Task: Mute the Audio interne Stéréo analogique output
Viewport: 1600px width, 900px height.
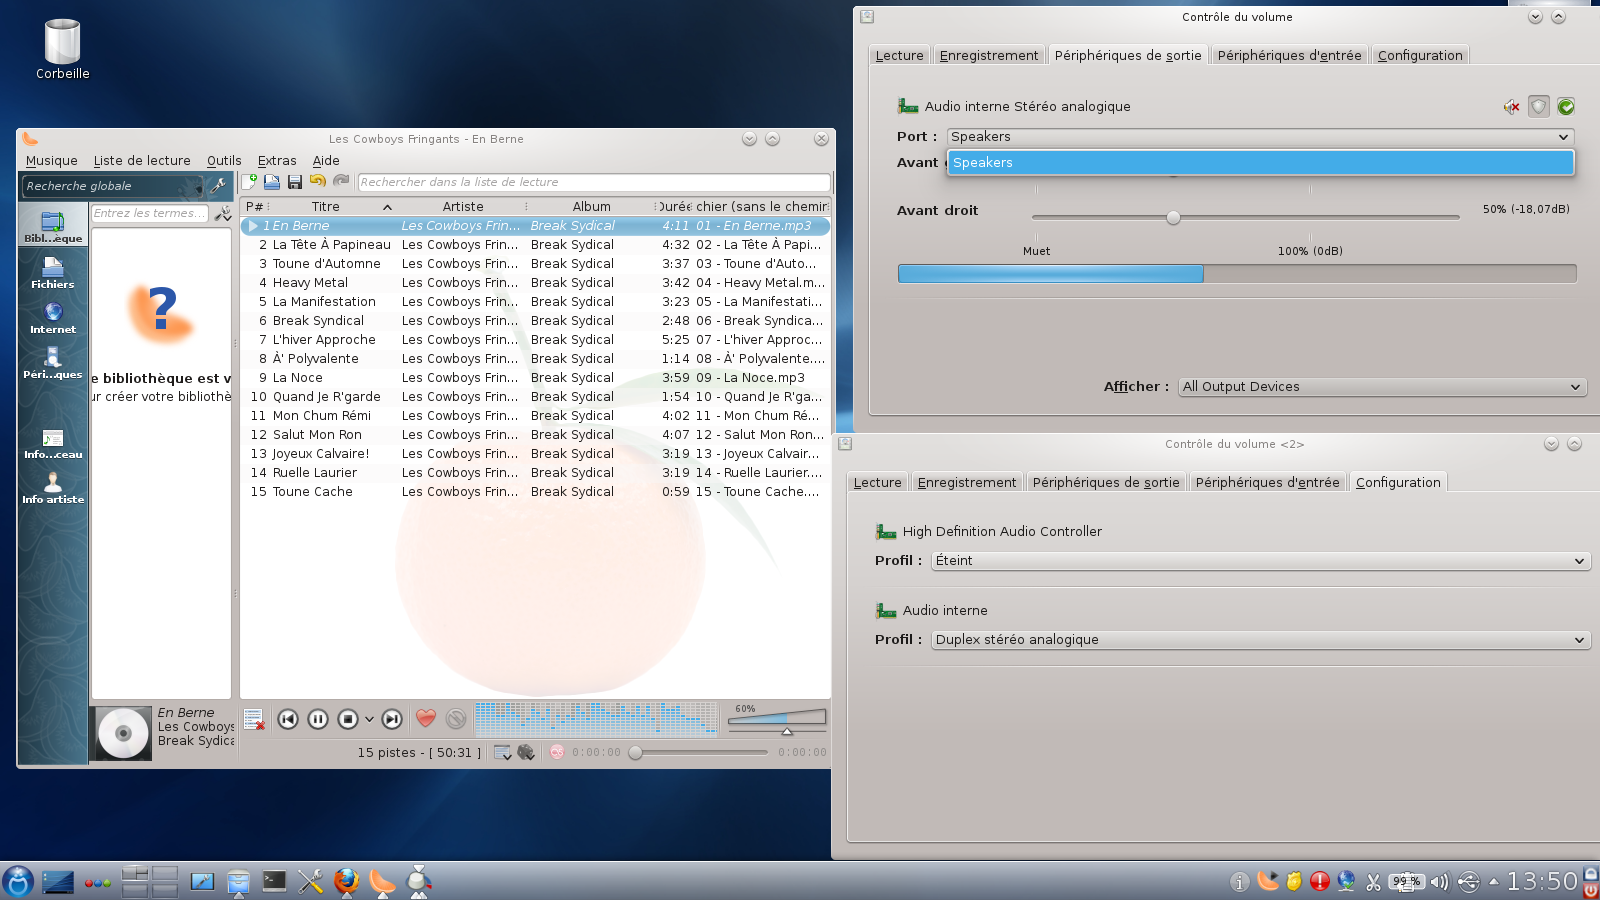Action: pyautogui.click(x=1512, y=107)
